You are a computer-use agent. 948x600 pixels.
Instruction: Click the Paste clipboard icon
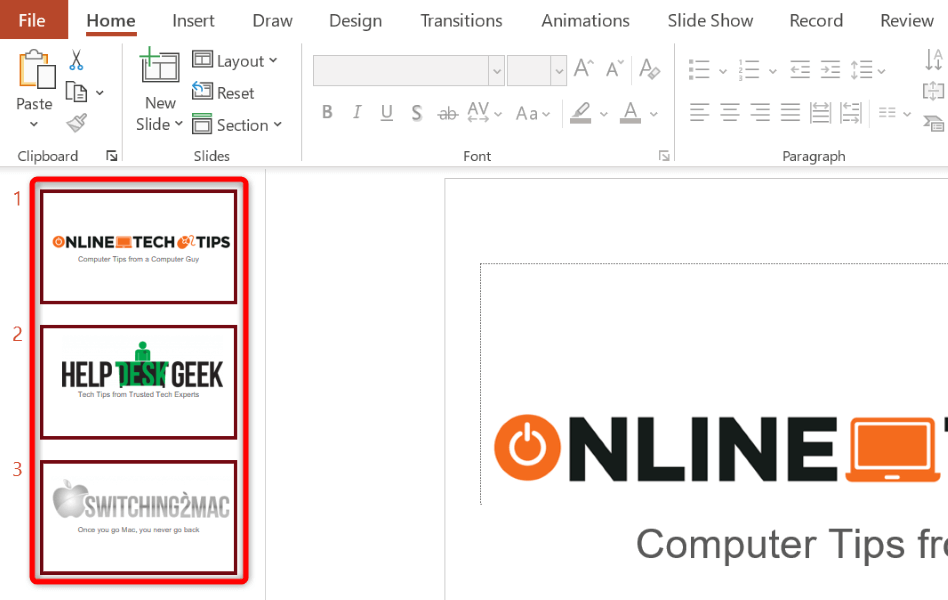pos(36,70)
